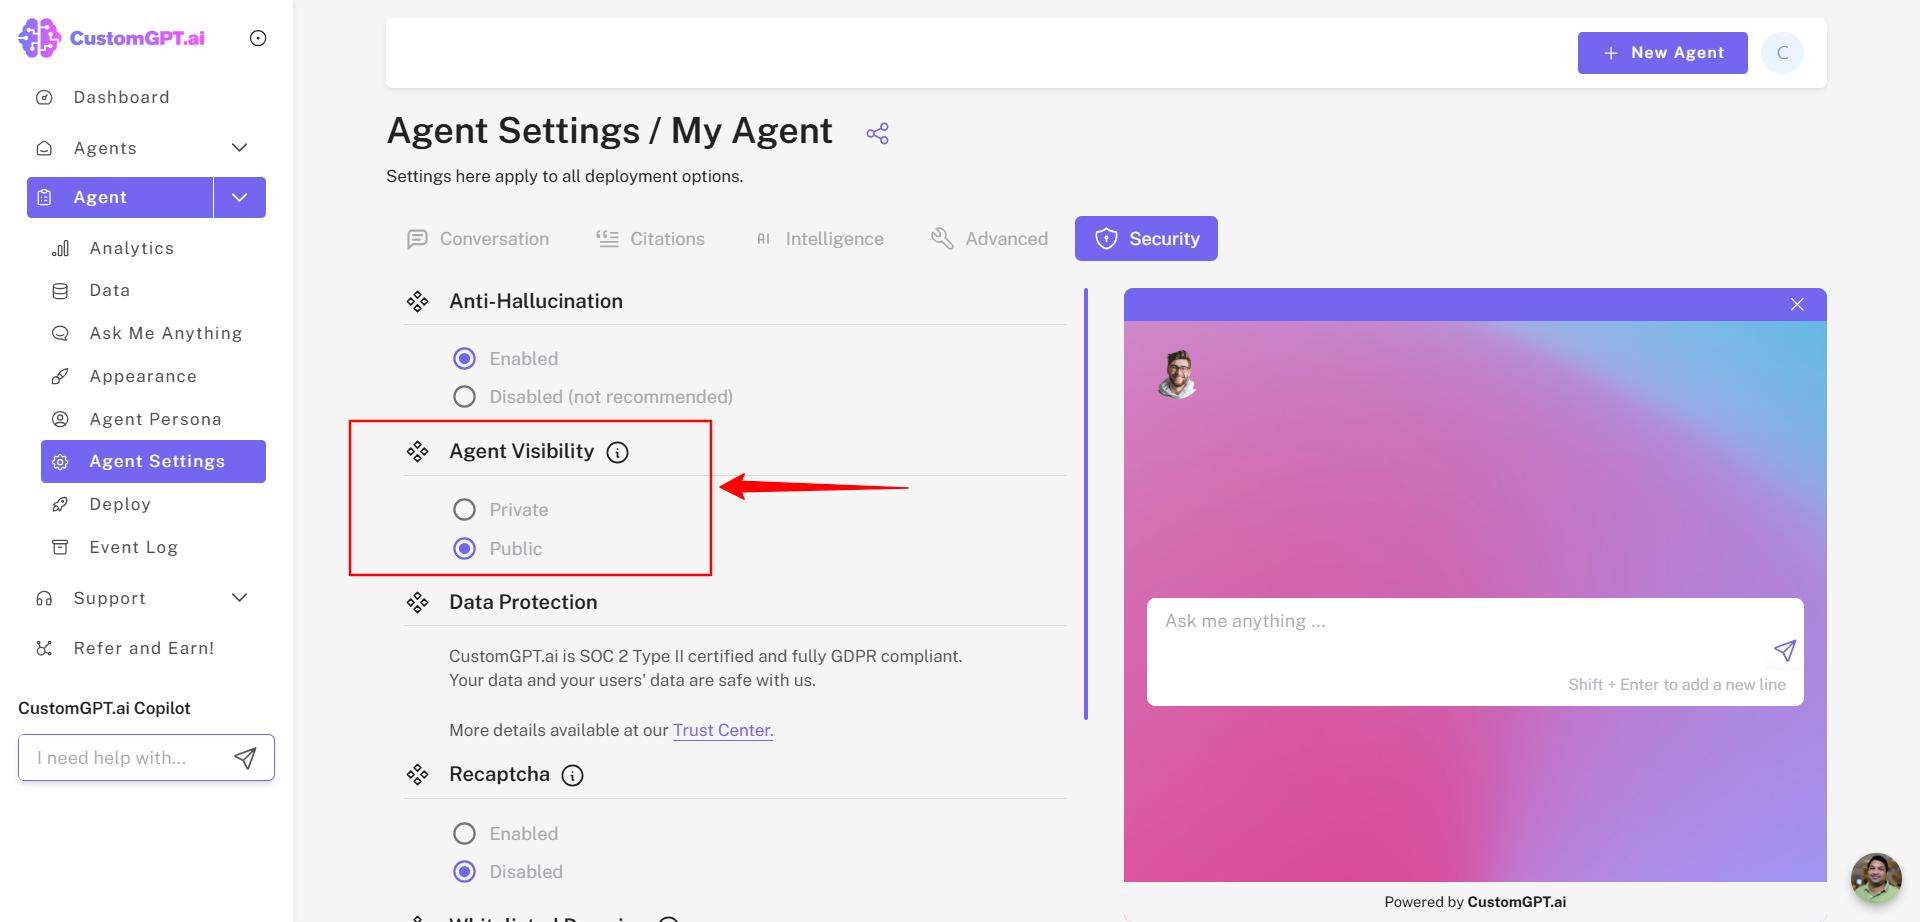The width and height of the screenshot is (1920, 922).
Task: Click the Copilot send arrow icon
Action: (245, 758)
